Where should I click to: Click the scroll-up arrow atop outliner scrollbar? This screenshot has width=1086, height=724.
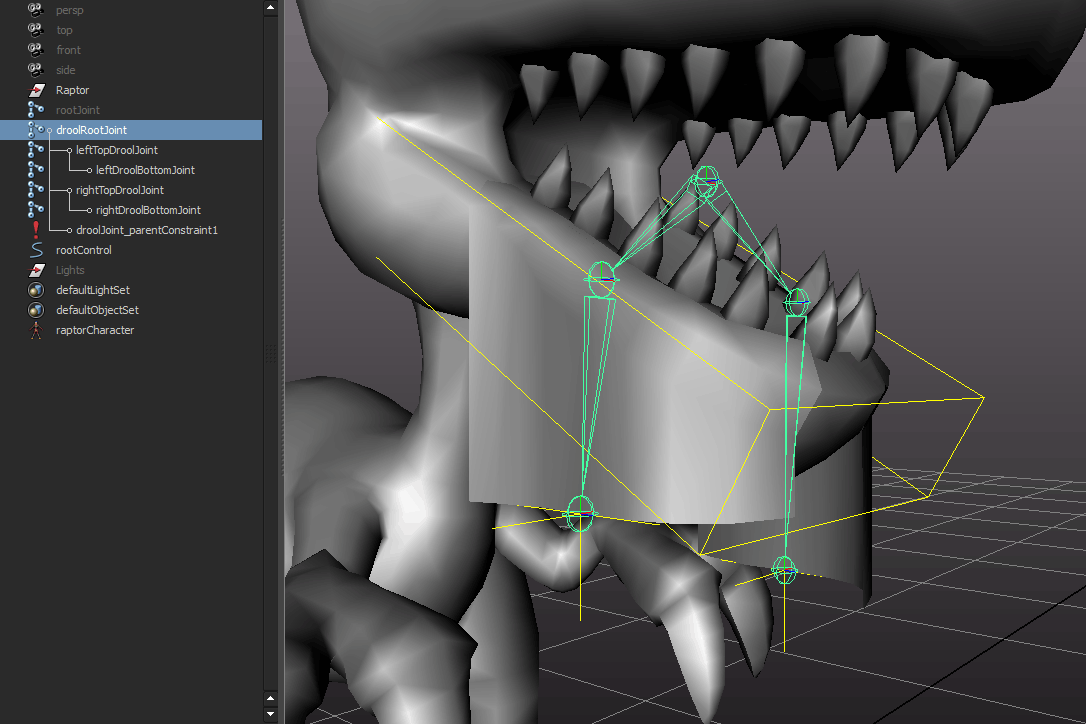(271, 7)
